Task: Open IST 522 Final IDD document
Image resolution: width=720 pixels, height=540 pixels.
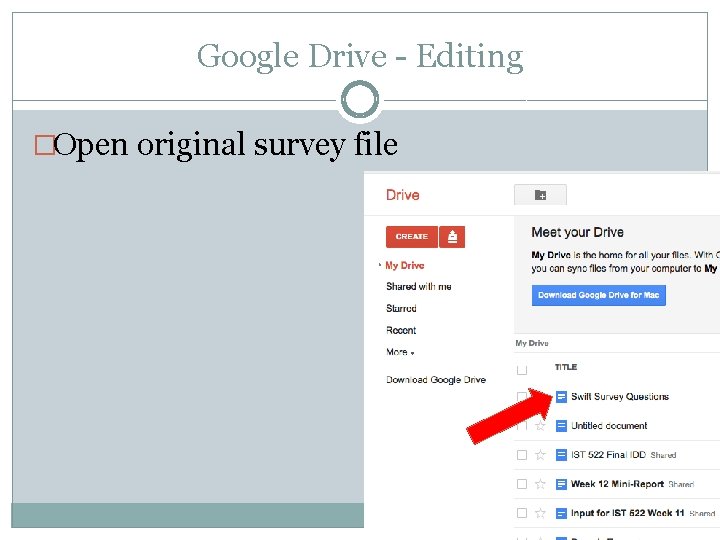Action: point(608,455)
